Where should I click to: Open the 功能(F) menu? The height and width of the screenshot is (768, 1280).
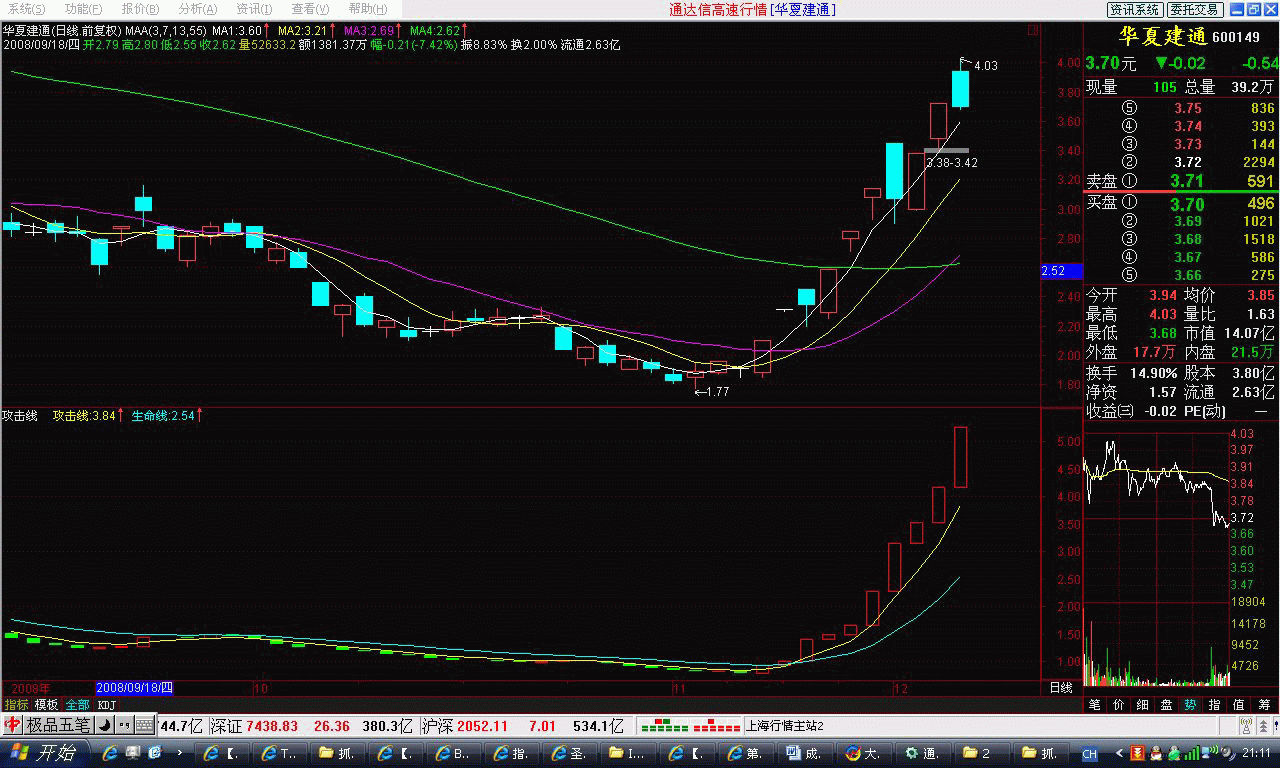84,9
